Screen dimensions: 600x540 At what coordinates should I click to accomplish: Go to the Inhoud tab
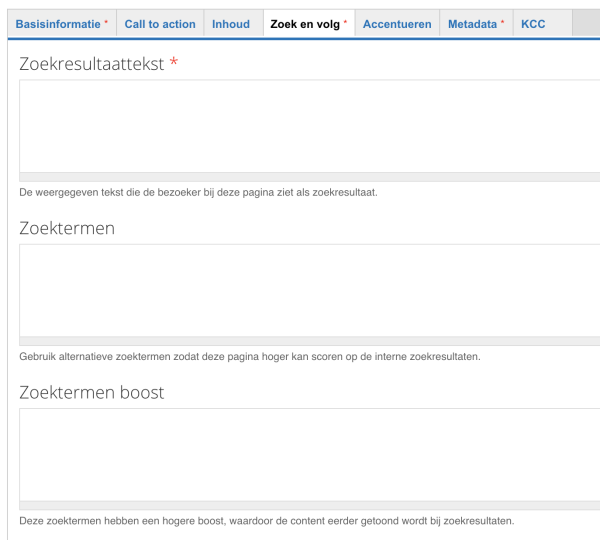click(x=231, y=23)
